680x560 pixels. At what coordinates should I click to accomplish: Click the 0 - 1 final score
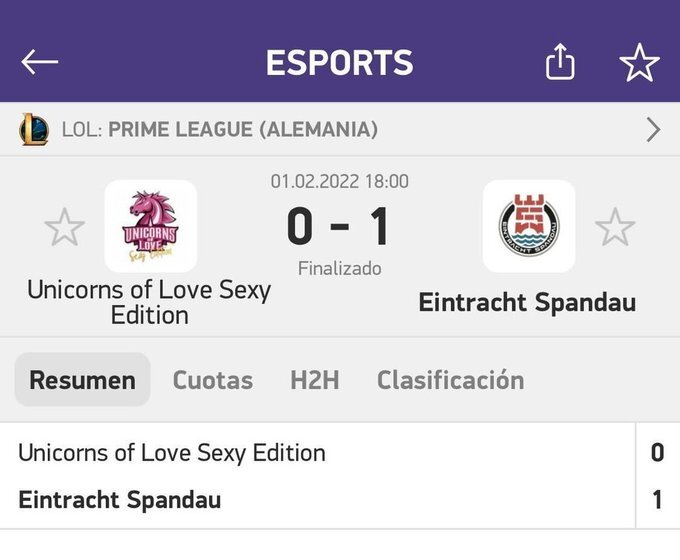[x=338, y=226]
